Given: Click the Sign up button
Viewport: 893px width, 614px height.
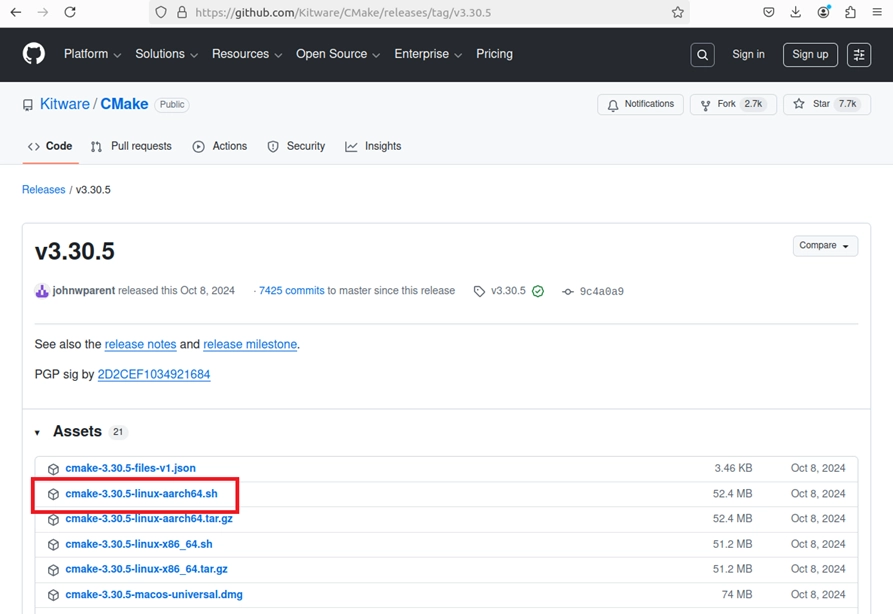Looking at the screenshot, I should click(x=809, y=54).
